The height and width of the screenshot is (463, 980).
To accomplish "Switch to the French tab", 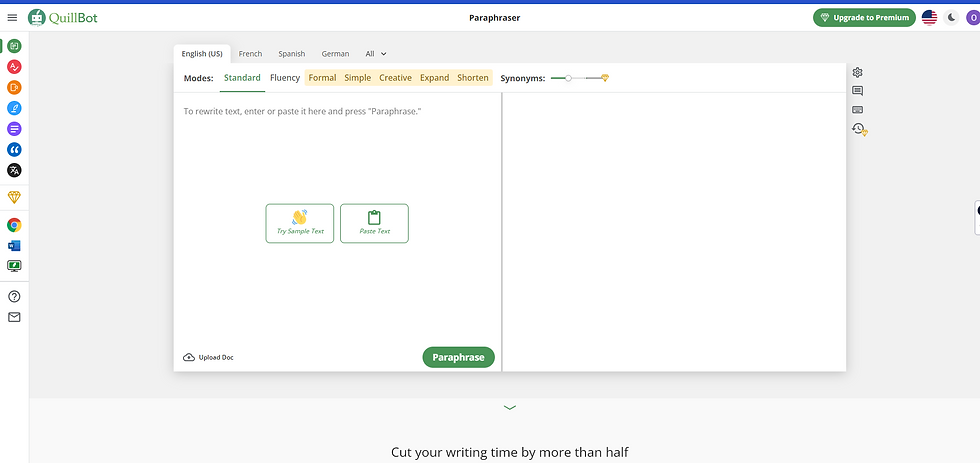I will pos(251,54).
